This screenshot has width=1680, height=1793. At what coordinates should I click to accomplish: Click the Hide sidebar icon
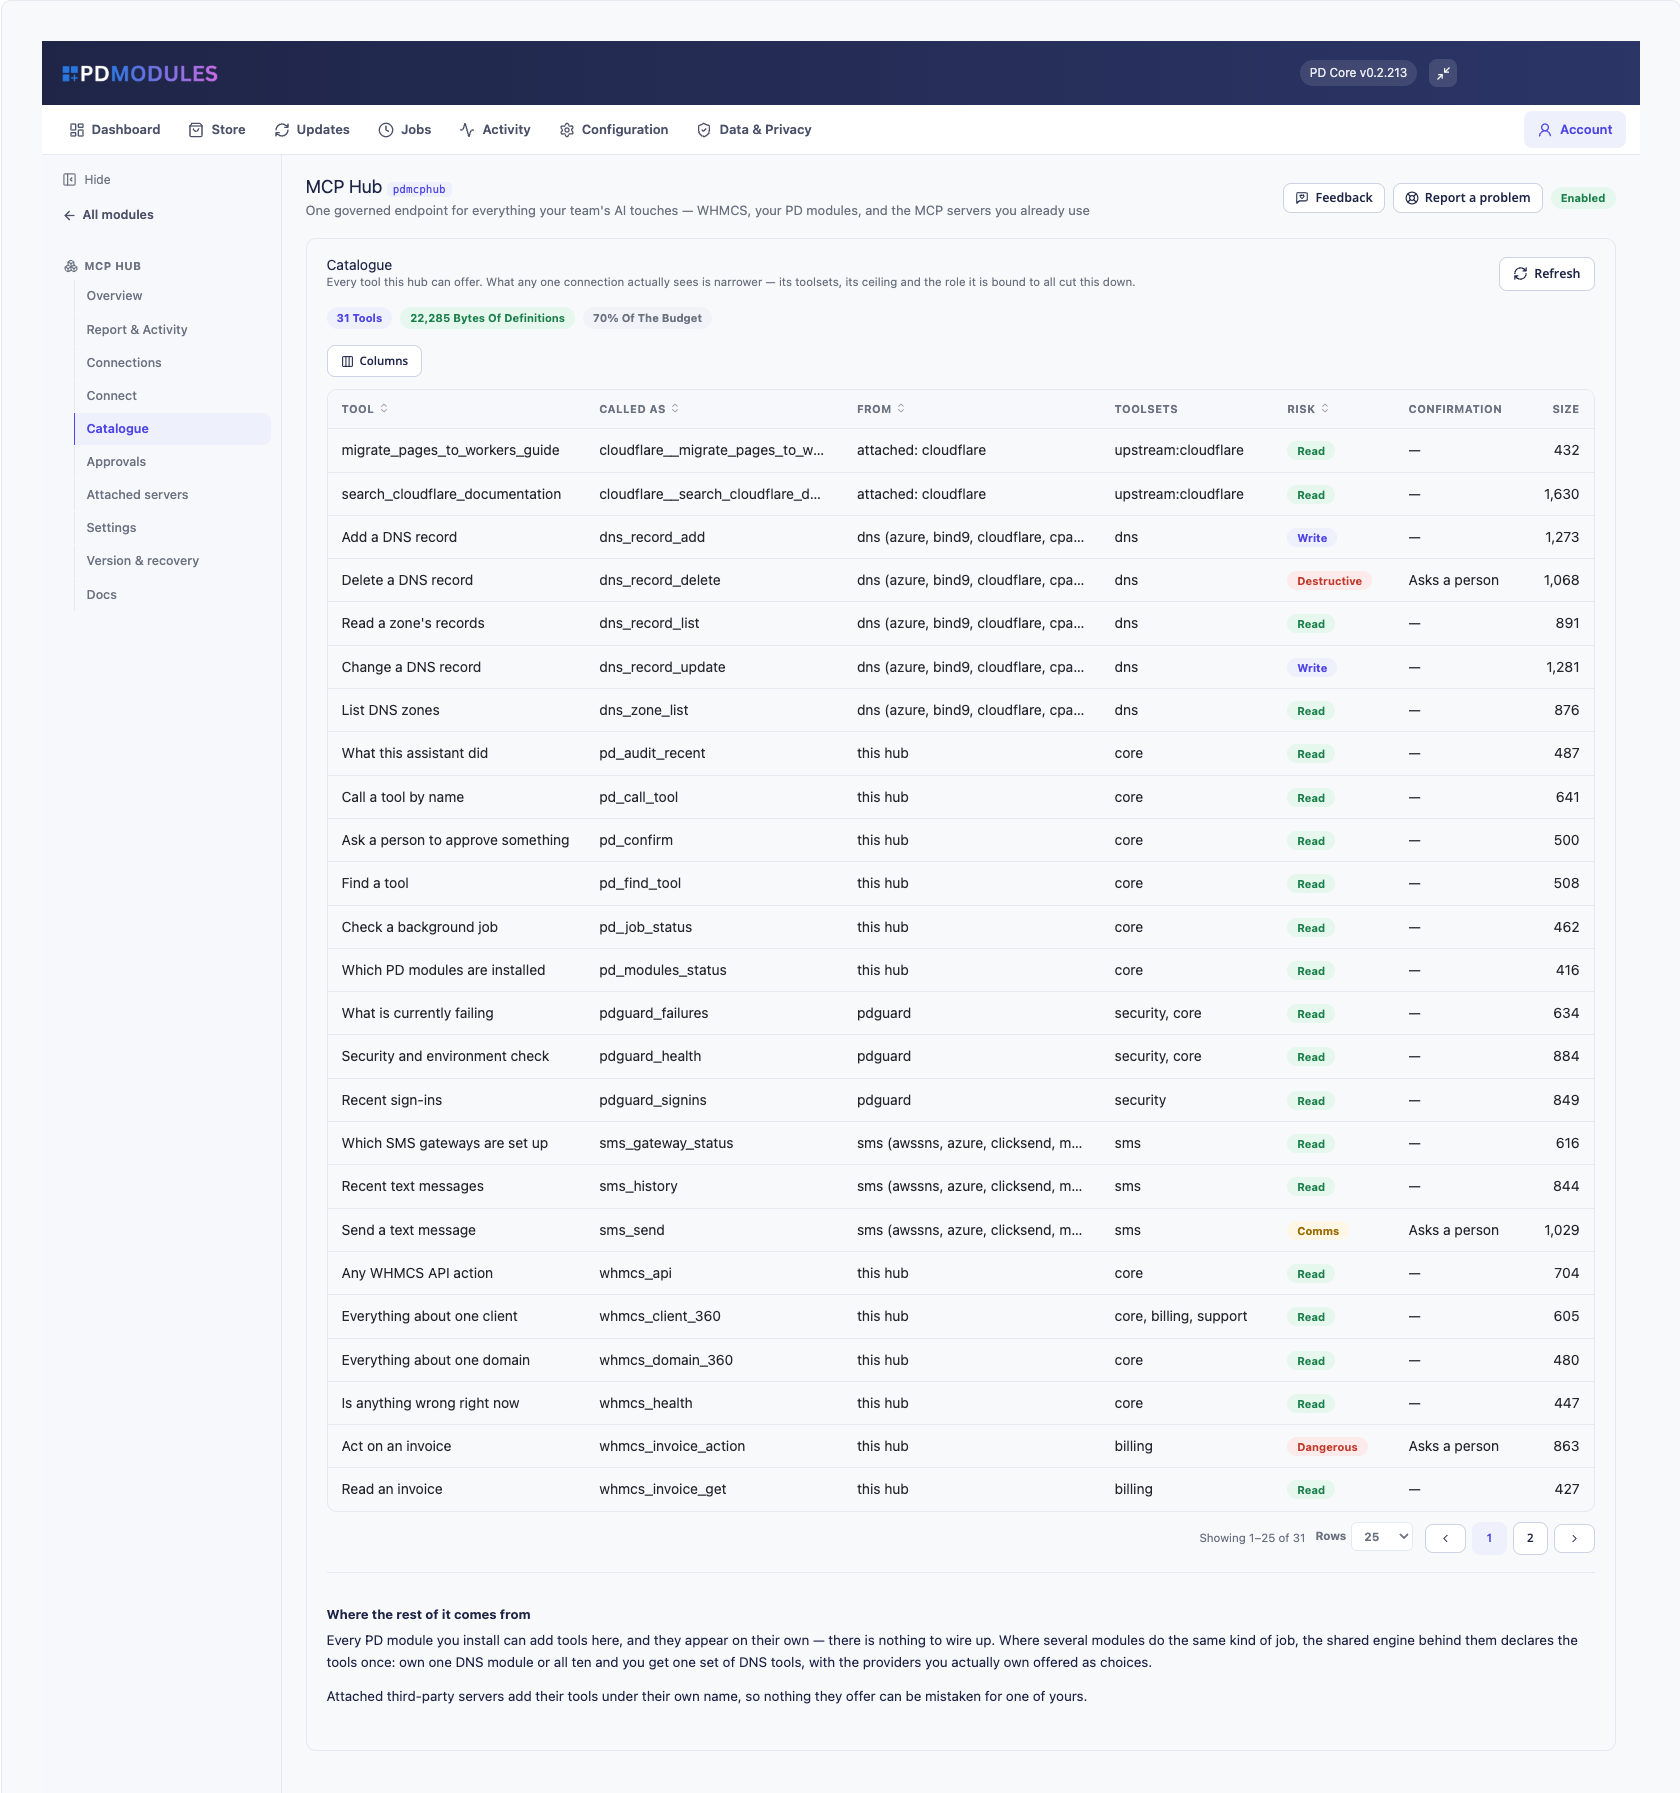pos(69,180)
